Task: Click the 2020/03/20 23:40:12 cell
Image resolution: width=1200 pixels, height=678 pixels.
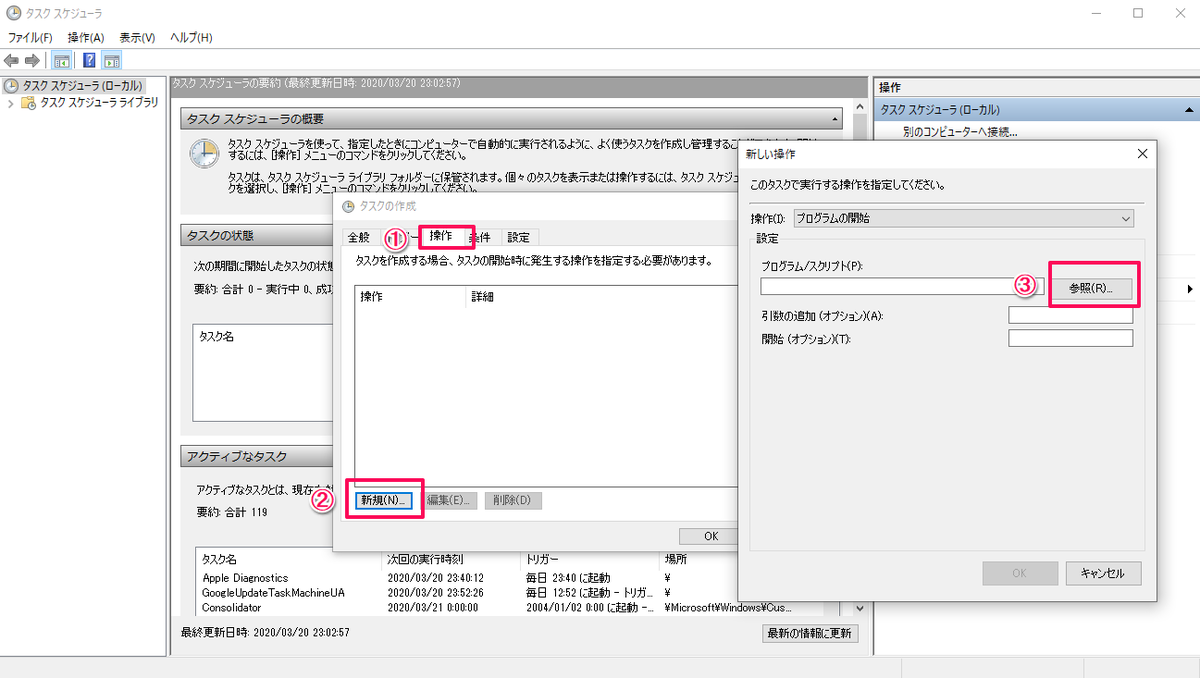Action: click(436, 578)
